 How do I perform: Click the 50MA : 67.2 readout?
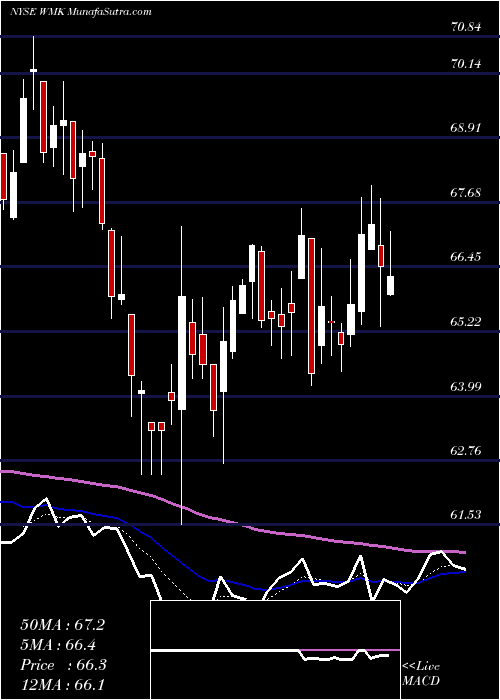click(x=62, y=625)
